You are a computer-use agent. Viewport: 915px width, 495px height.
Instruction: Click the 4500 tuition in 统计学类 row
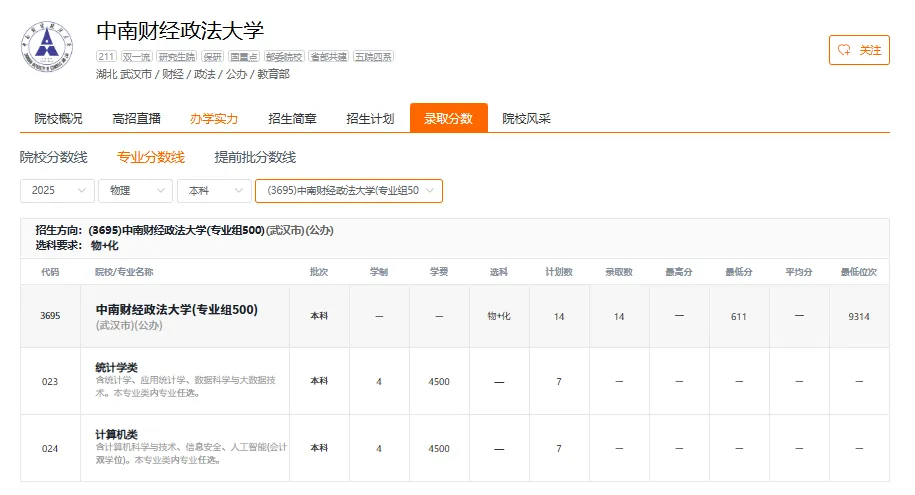click(x=439, y=382)
